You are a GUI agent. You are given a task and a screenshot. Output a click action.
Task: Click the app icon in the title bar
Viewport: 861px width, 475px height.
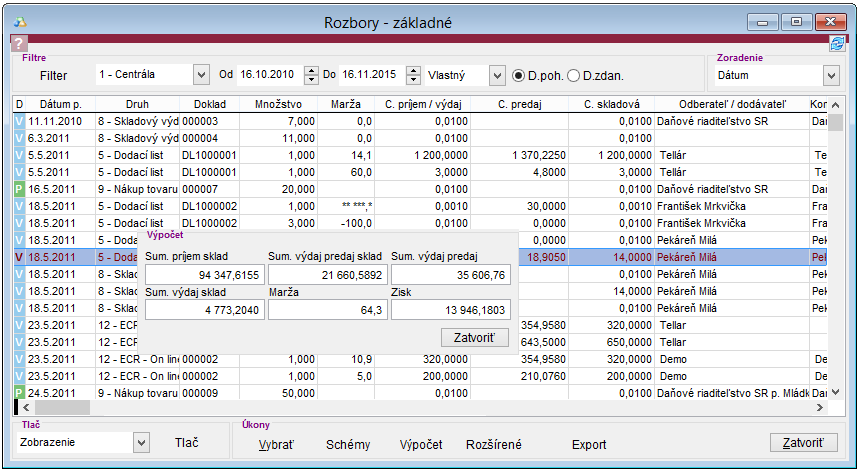(18, 22)
